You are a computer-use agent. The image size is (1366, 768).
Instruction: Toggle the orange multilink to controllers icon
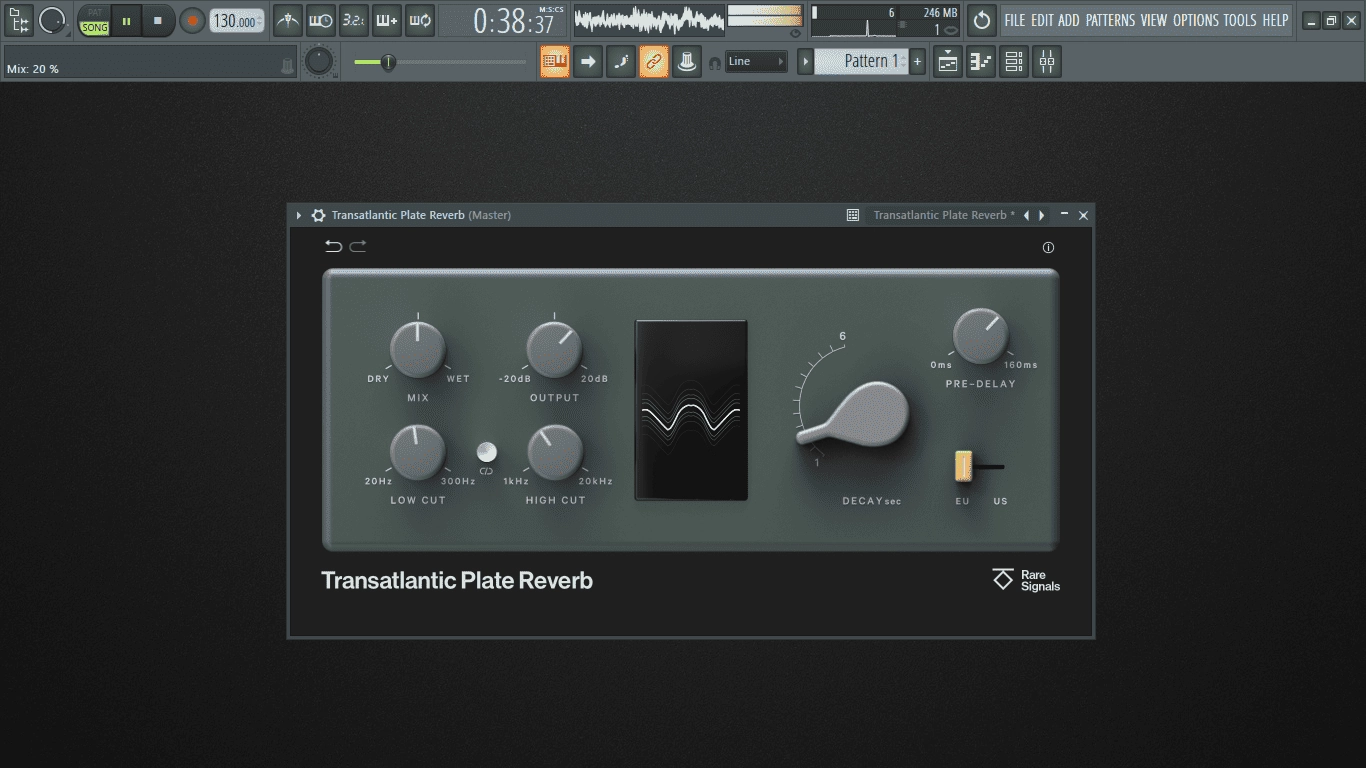654,62
